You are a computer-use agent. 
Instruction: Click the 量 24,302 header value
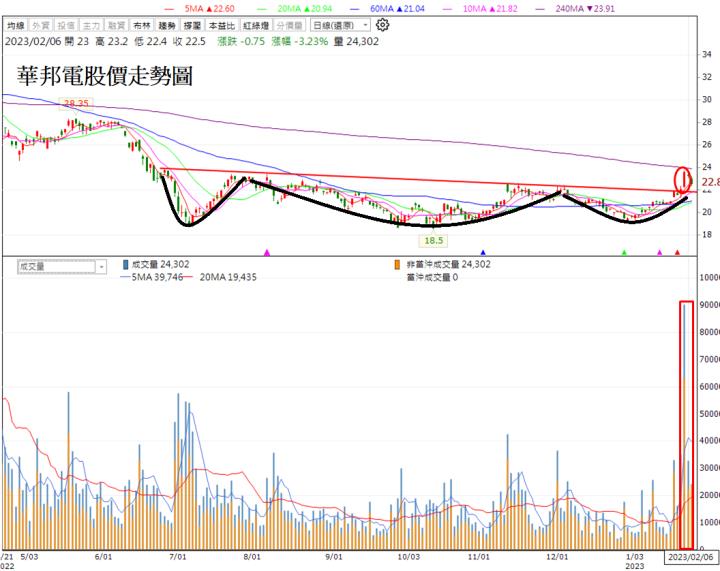click(x=356, y=41)
